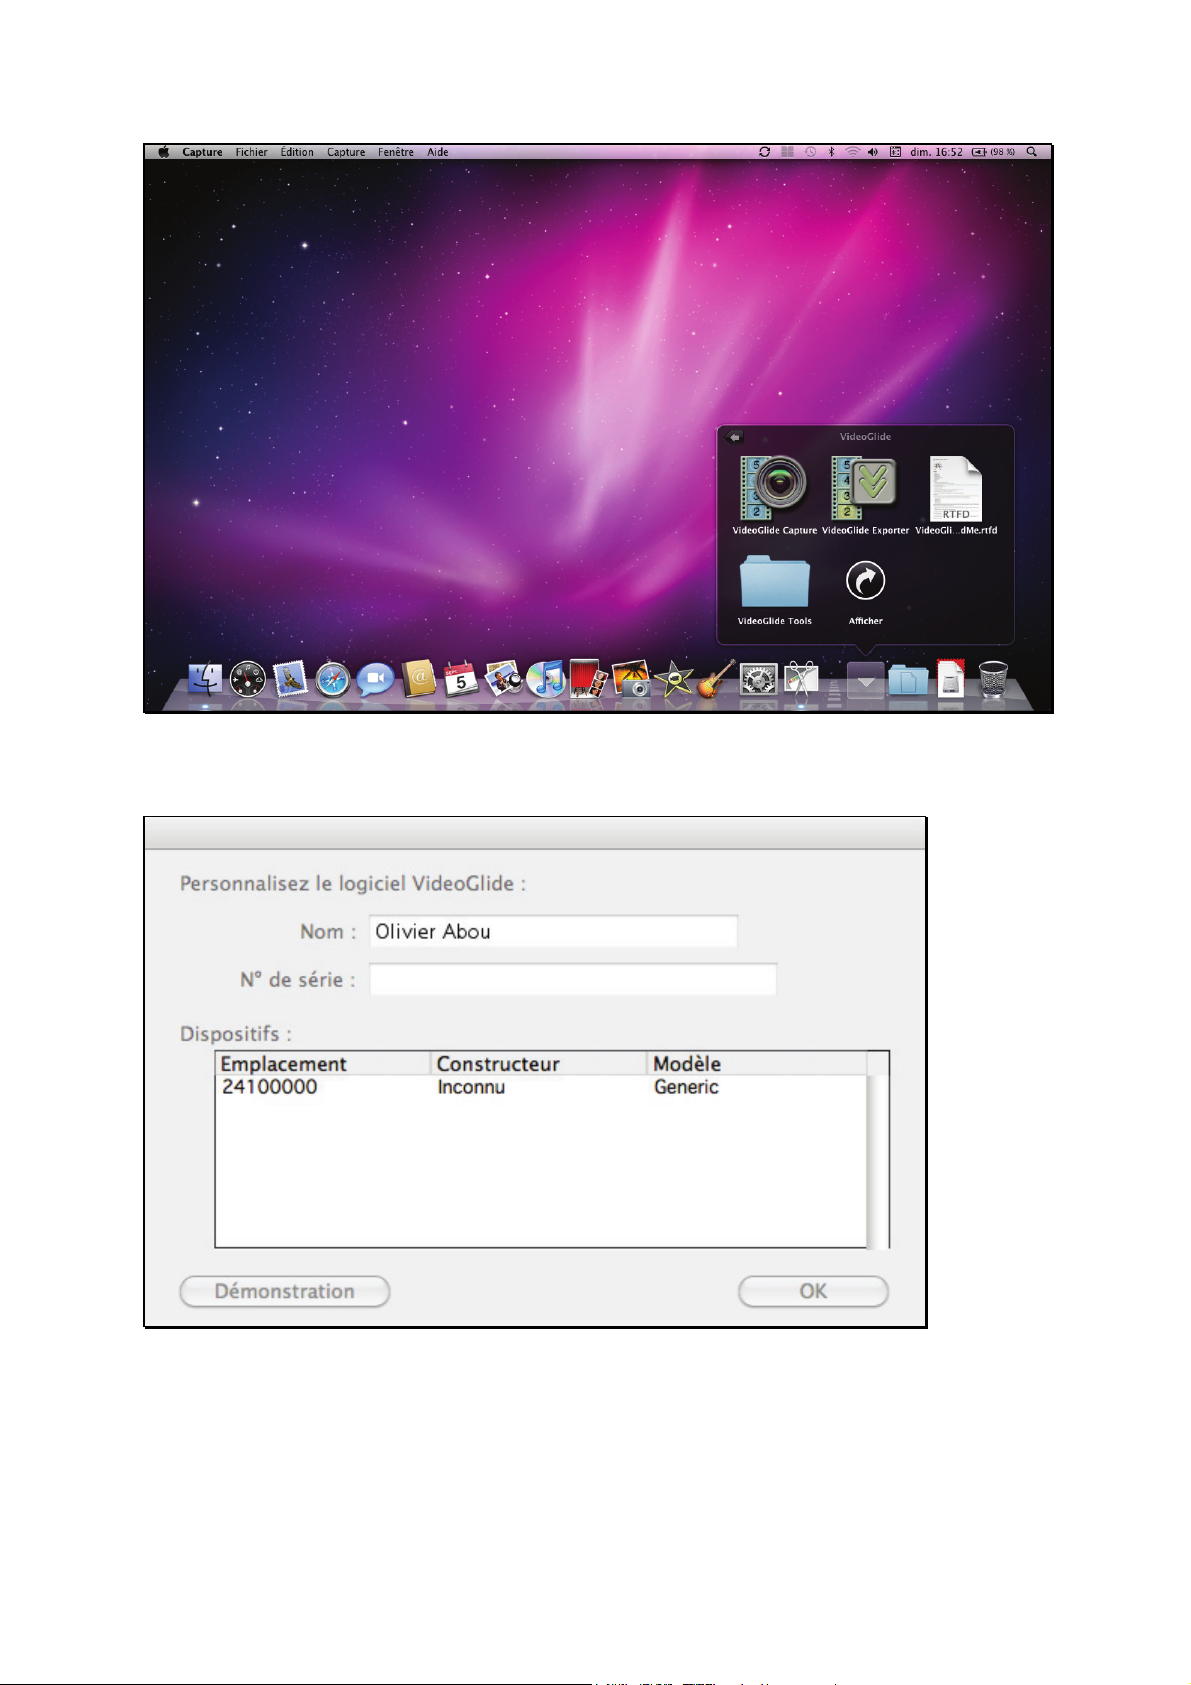Open GarageBand from the Dock

click(x=716, y=678)
